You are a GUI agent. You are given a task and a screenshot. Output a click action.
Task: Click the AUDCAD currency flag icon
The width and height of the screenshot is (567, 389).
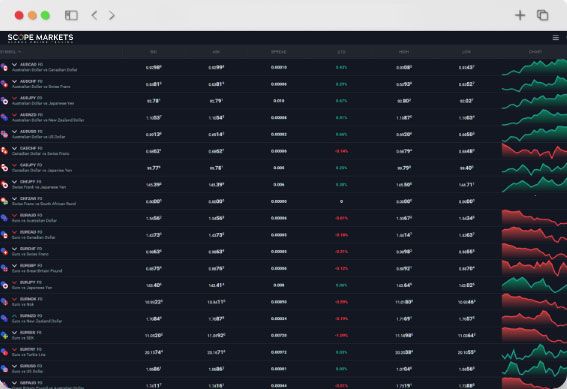[4, 67]
